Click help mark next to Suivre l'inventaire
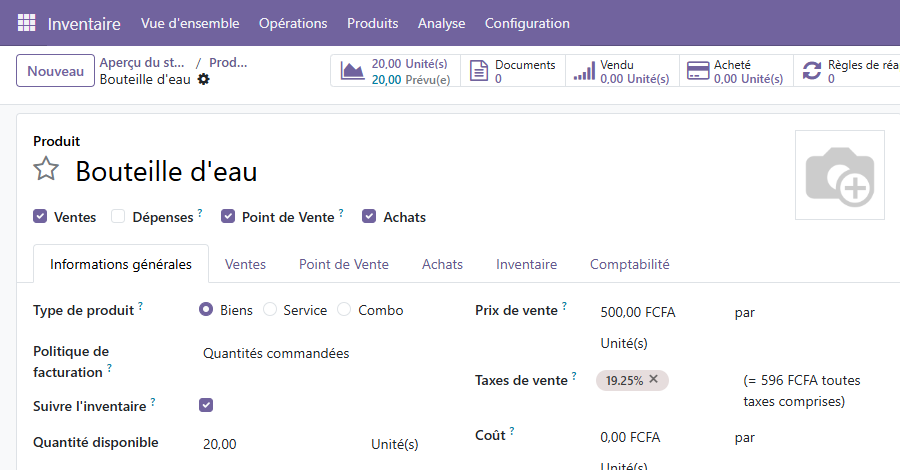The image size is (900, 470). coord(153,402)
